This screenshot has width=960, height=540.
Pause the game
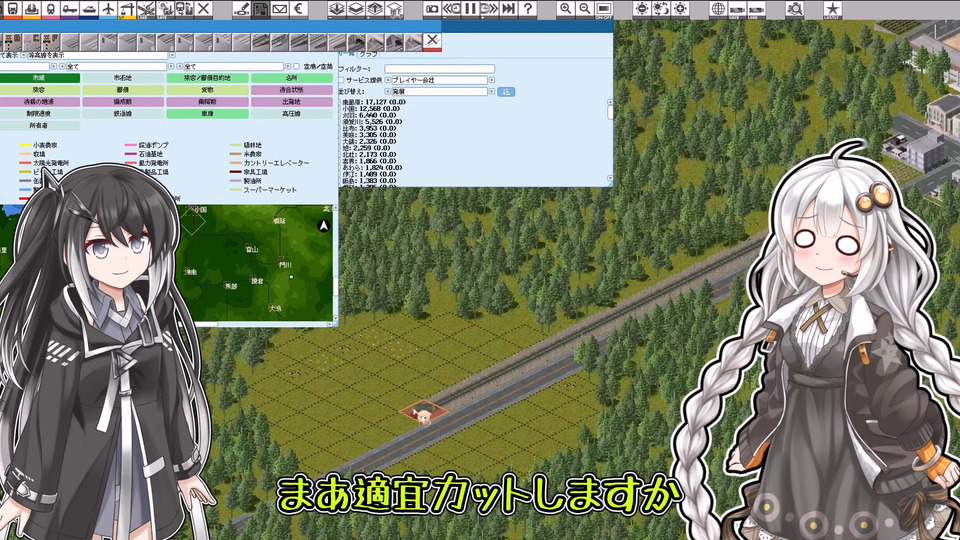click(470, 9)
